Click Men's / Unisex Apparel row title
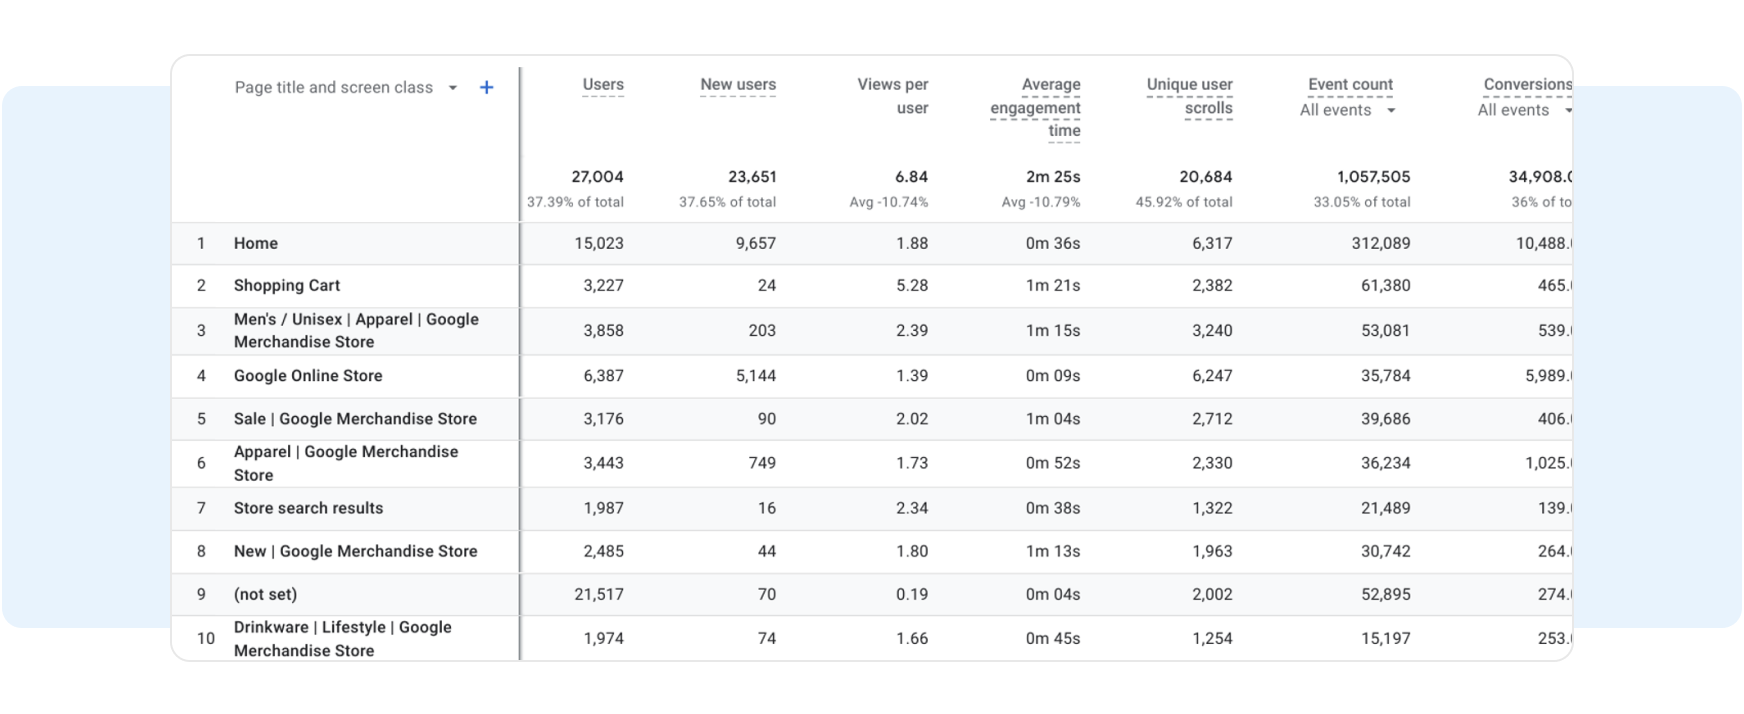 point(355,330)
